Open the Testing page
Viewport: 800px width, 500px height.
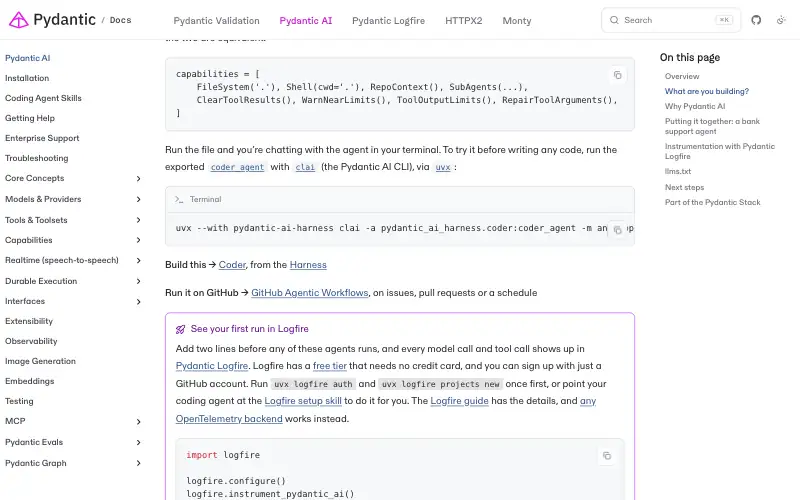19,401
